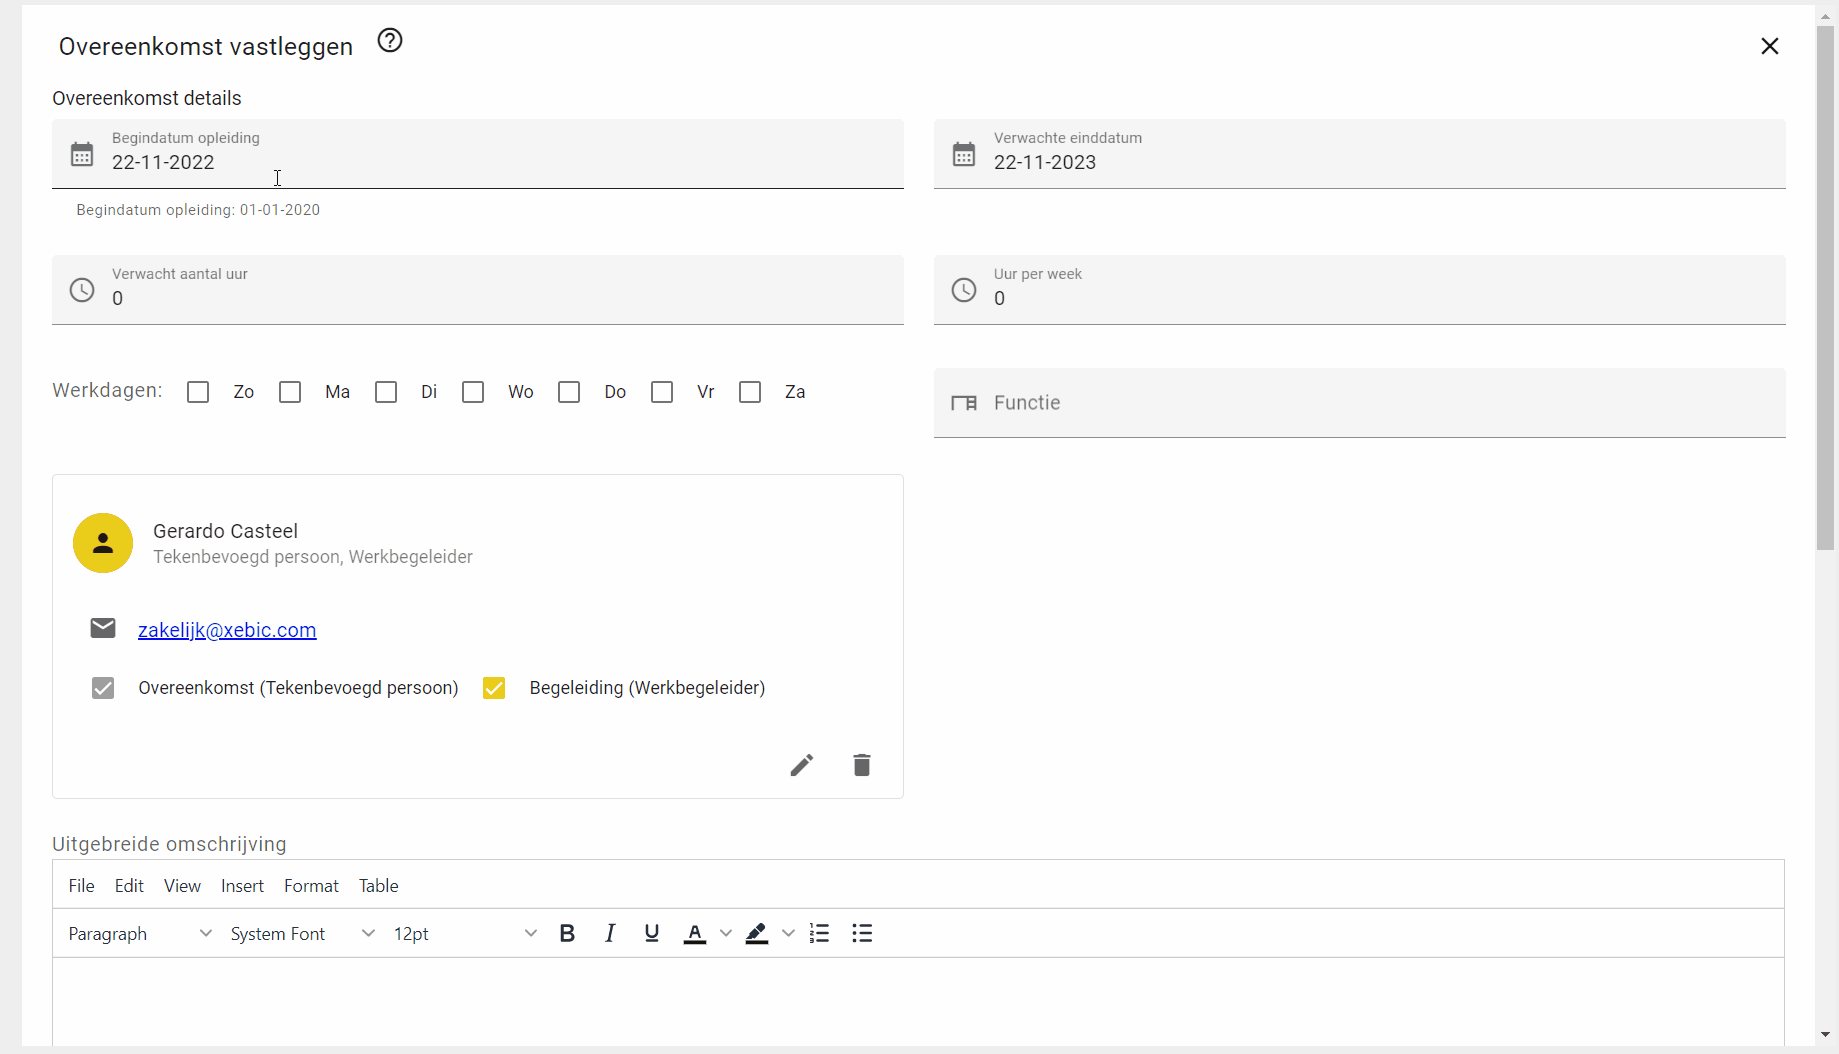The image size is (1839, 1054).
Task: Delete the contact with the trash icon
Action: (x=861, y=765)
